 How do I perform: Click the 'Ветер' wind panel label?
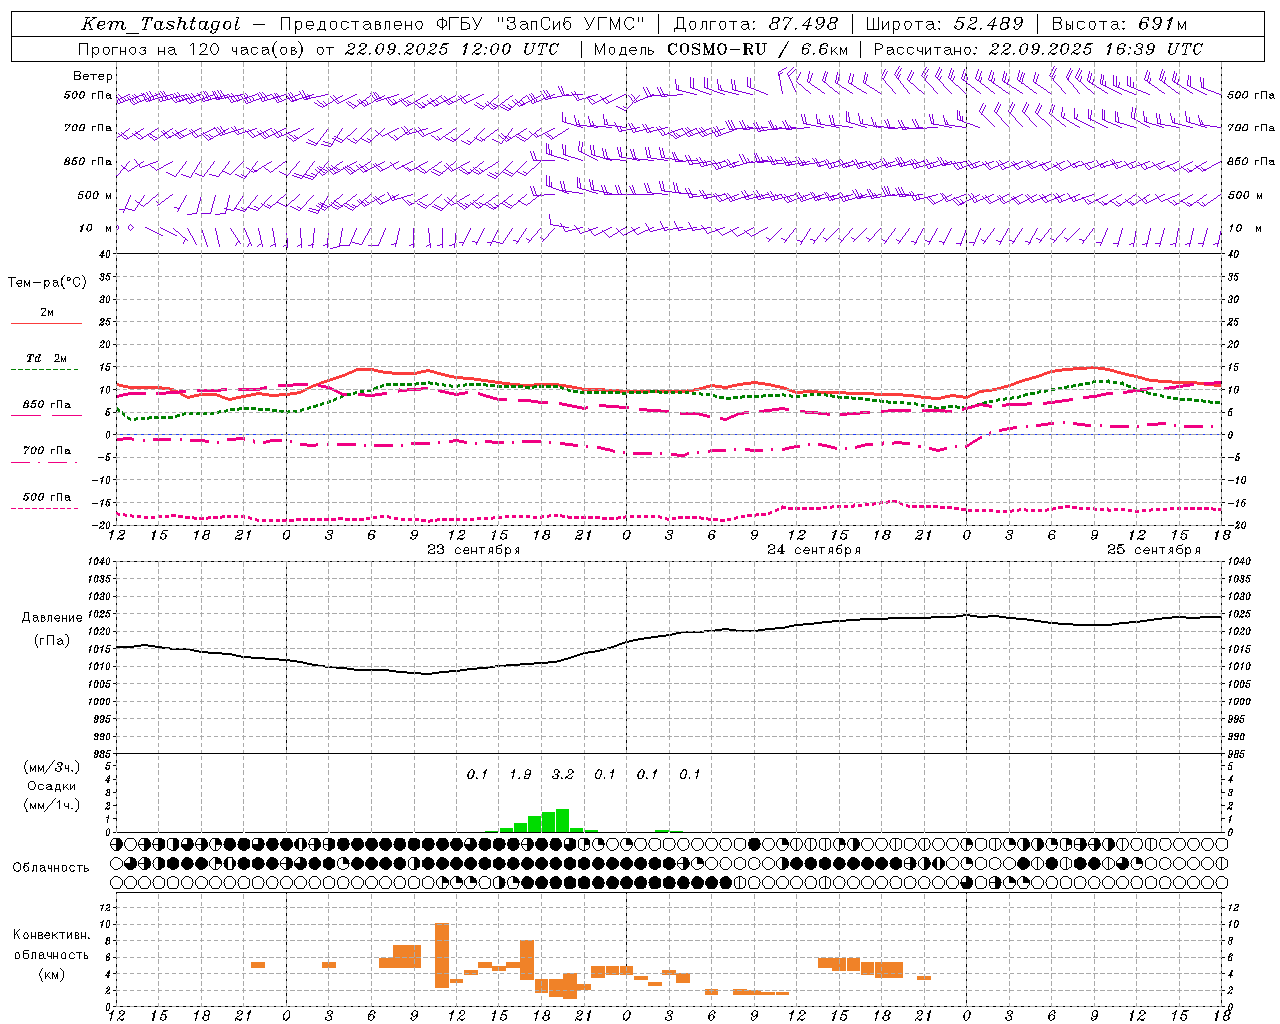tap(92, 76)
